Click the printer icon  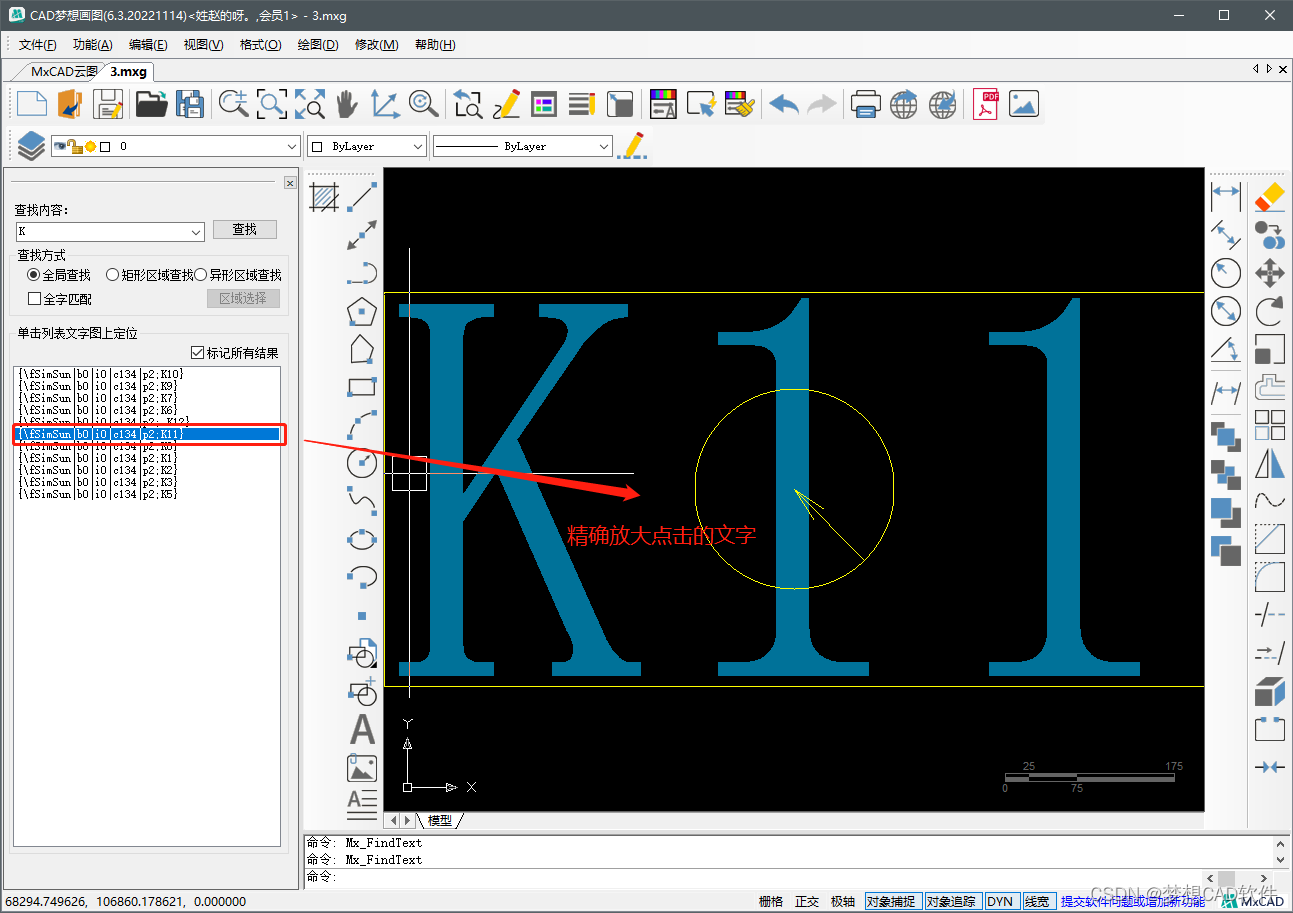(865, 104)
